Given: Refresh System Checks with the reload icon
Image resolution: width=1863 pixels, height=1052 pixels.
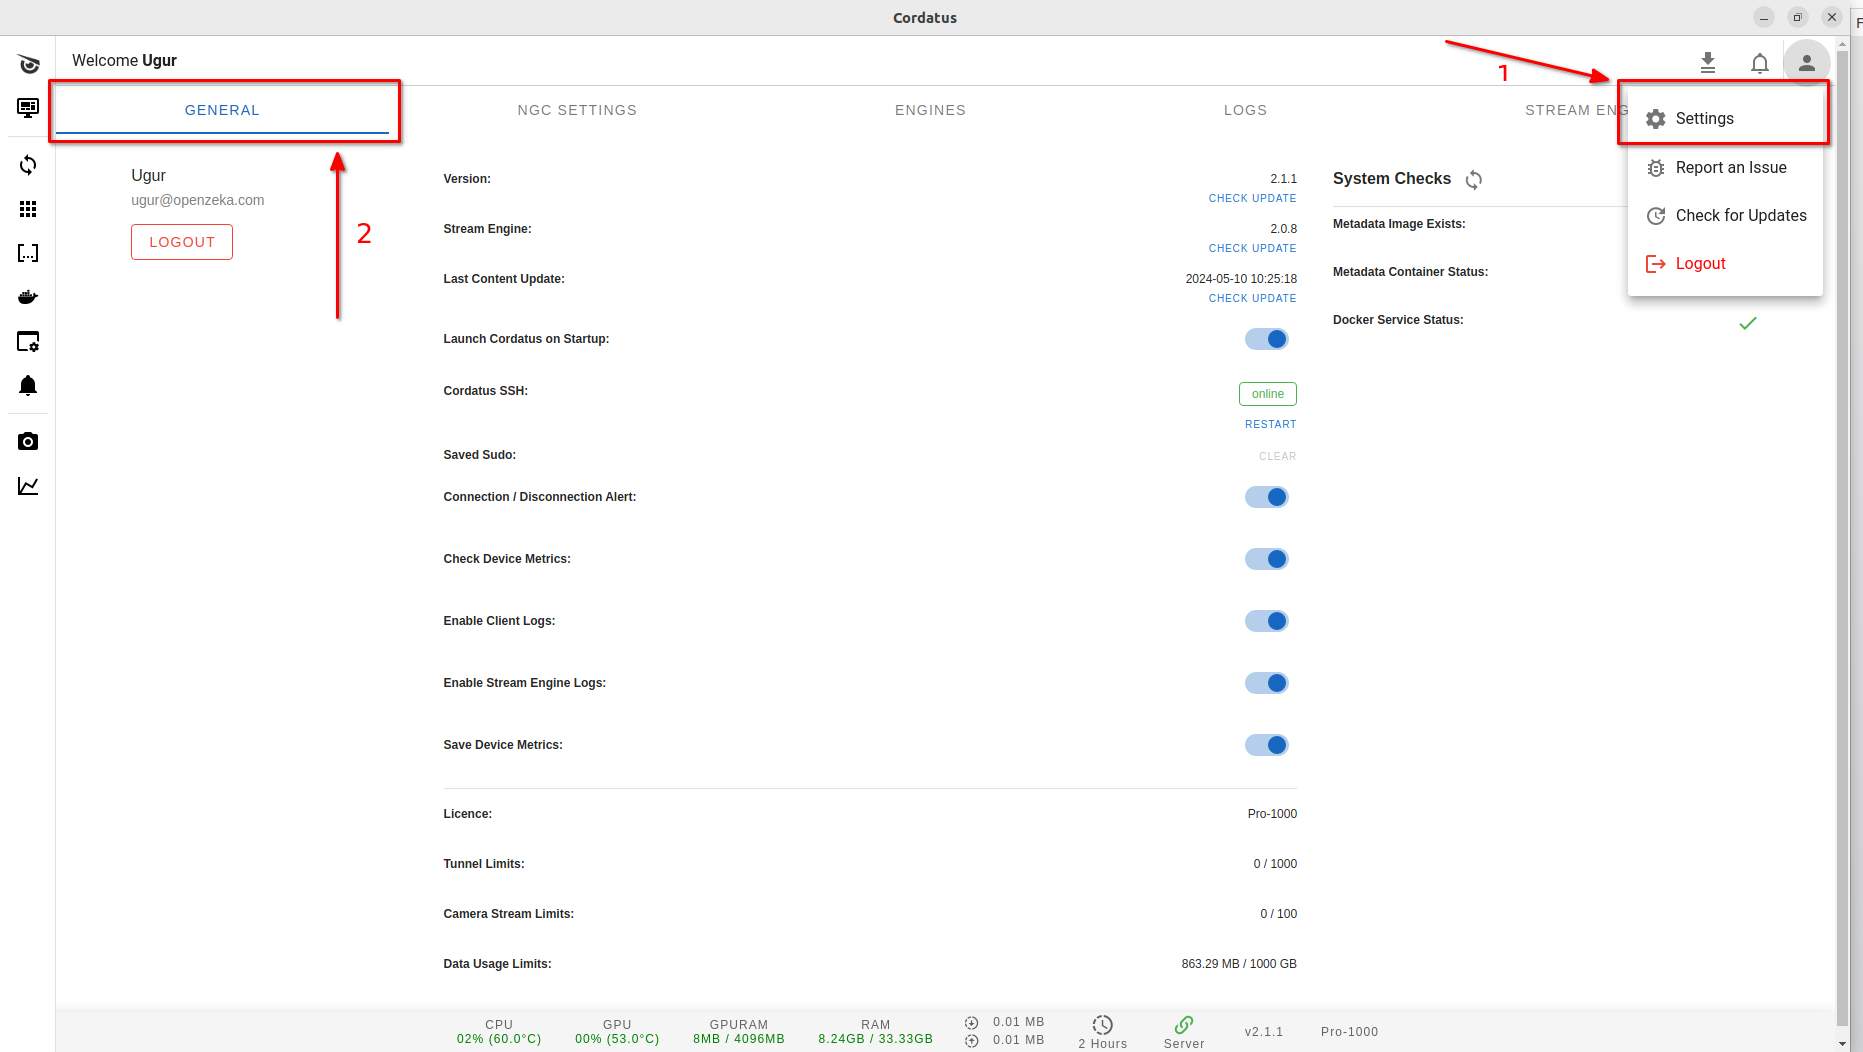Looking at the screenshot, I should pos(1474,180).
